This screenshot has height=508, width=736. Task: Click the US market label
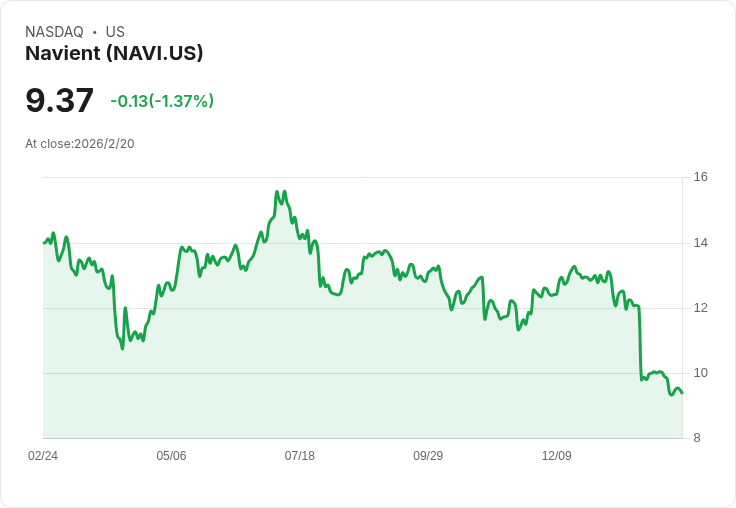[x=115, y=32]
